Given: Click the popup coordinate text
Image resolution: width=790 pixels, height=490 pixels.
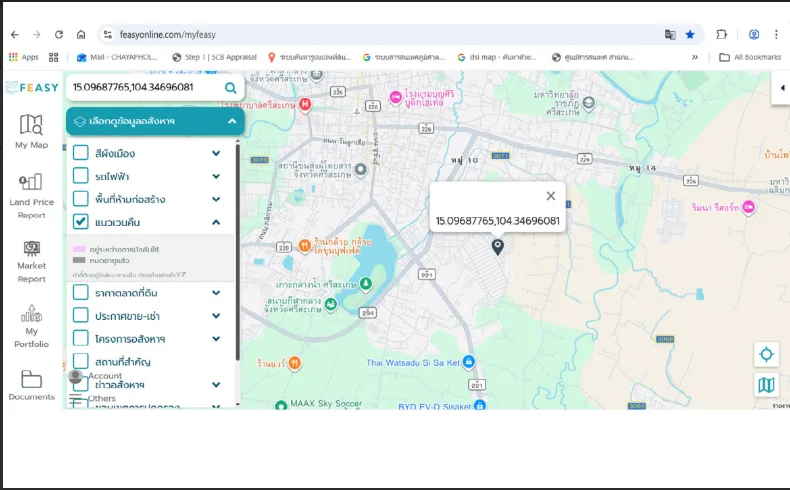Looking at the screenshot, I should pyautogui.click(x=497, y=221).
